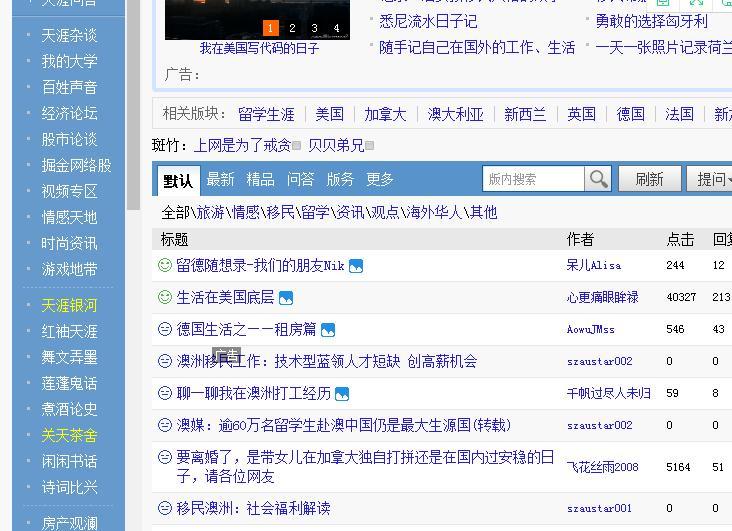732x531 pixels.
Task: Click the face icon before 聊一聊我在澳洲打工经历
Action: pyautogui.click(x=165, y=393)
